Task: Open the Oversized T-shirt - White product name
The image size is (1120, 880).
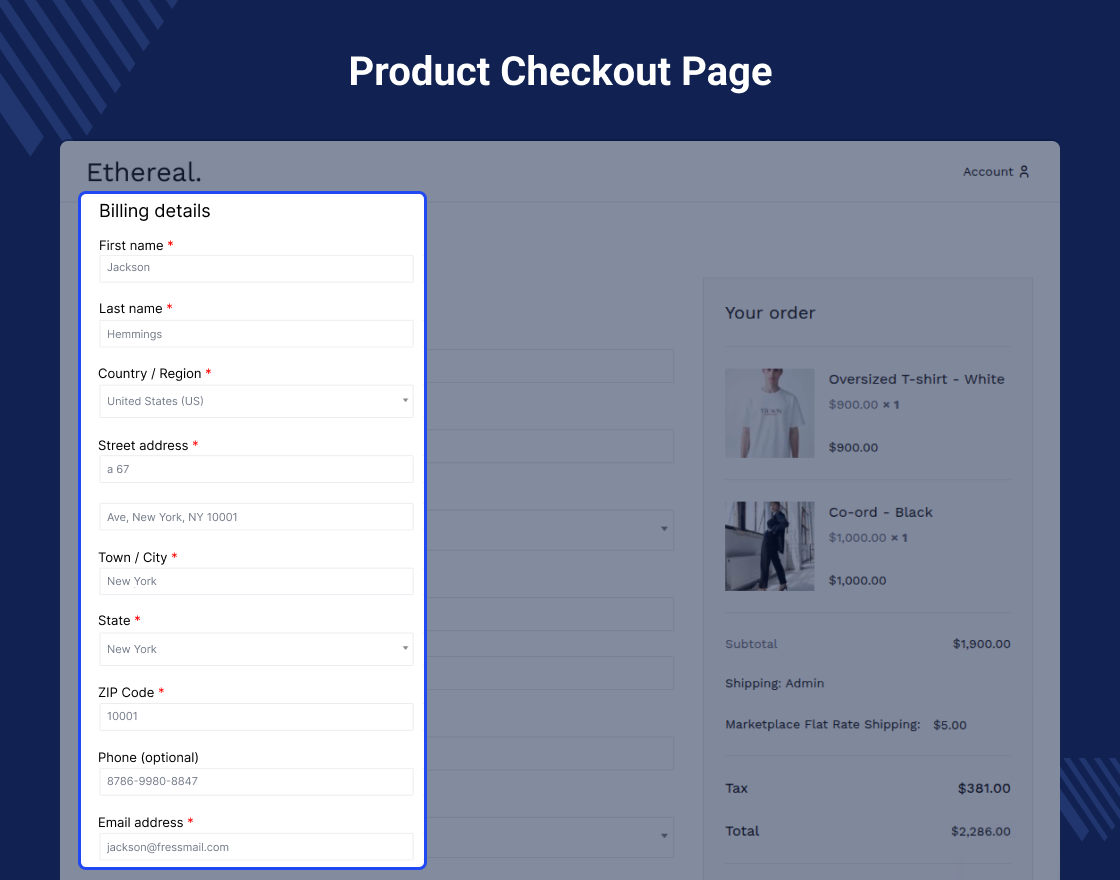Action: click(916, 379)
